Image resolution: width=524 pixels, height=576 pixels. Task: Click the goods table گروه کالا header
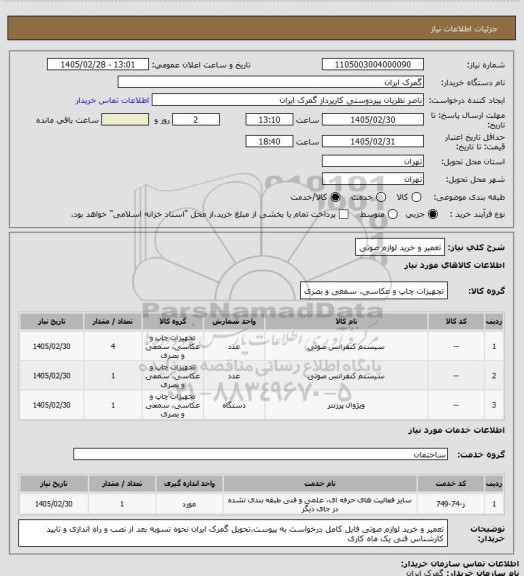coord(173,321)
